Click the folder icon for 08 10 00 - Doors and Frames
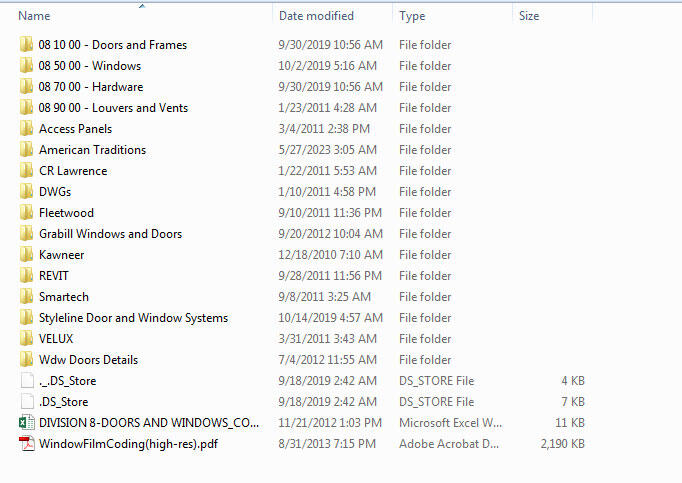The image size is (682, 483). (x=27, y=44)
